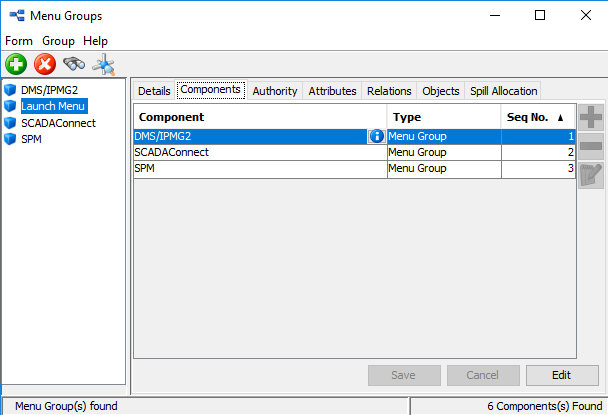This screenshot has width=608, height=415.
Task: Click sequence number 1 cell
Action: [x=538, y=136]
